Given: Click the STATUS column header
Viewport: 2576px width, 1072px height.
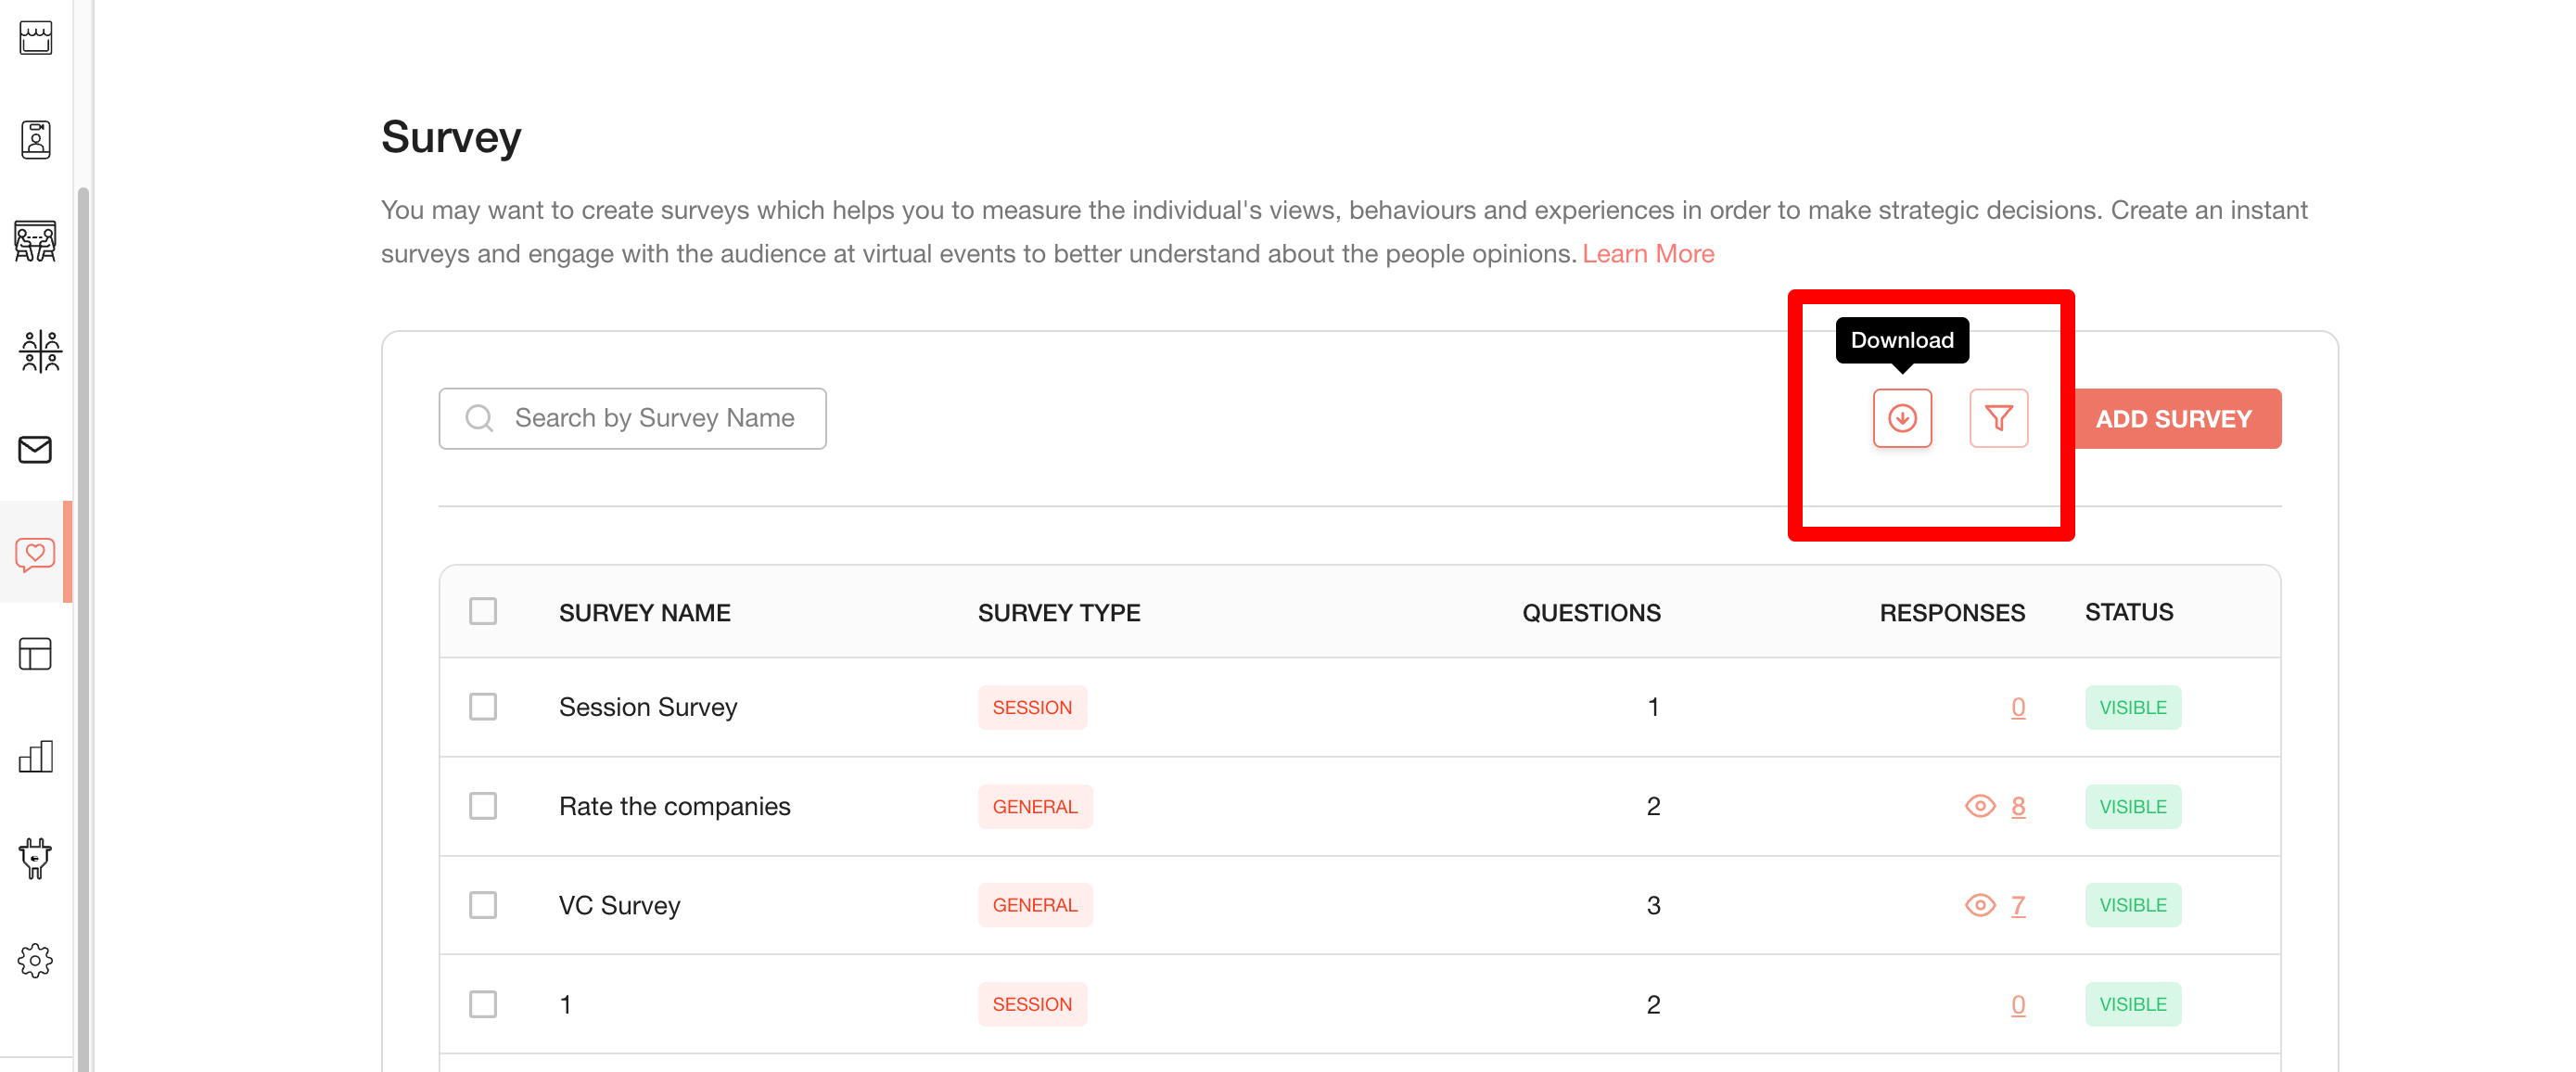Looking at the screenshot, I should [2129, 612].
